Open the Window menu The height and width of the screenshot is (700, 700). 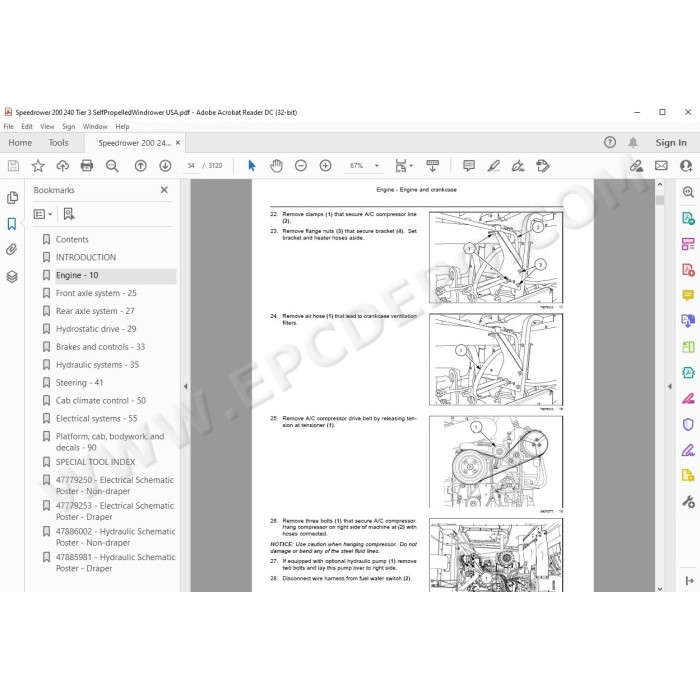coord(95,126)
